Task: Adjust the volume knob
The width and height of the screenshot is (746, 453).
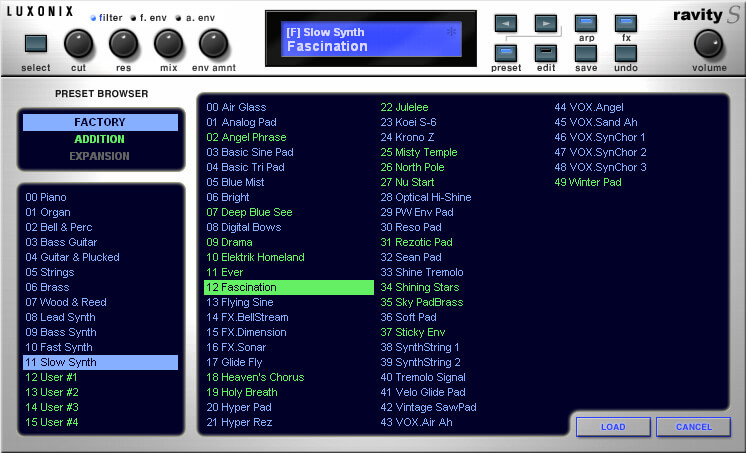Action: pyautogui.click(x=708, y=44)
